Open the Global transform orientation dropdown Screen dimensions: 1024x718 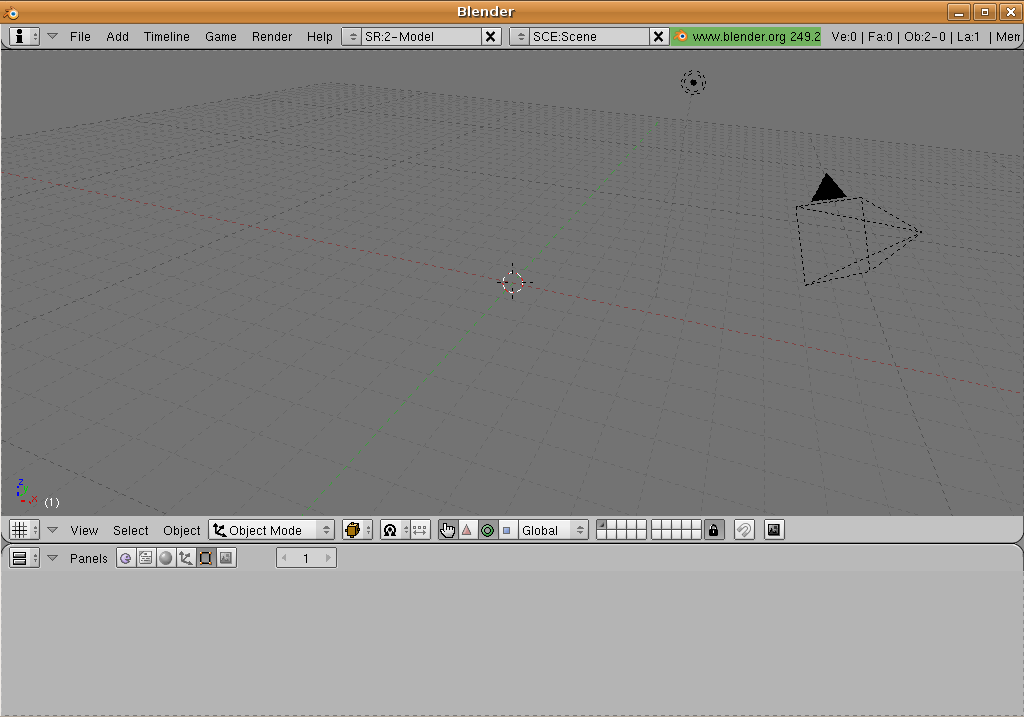(552, 530)
